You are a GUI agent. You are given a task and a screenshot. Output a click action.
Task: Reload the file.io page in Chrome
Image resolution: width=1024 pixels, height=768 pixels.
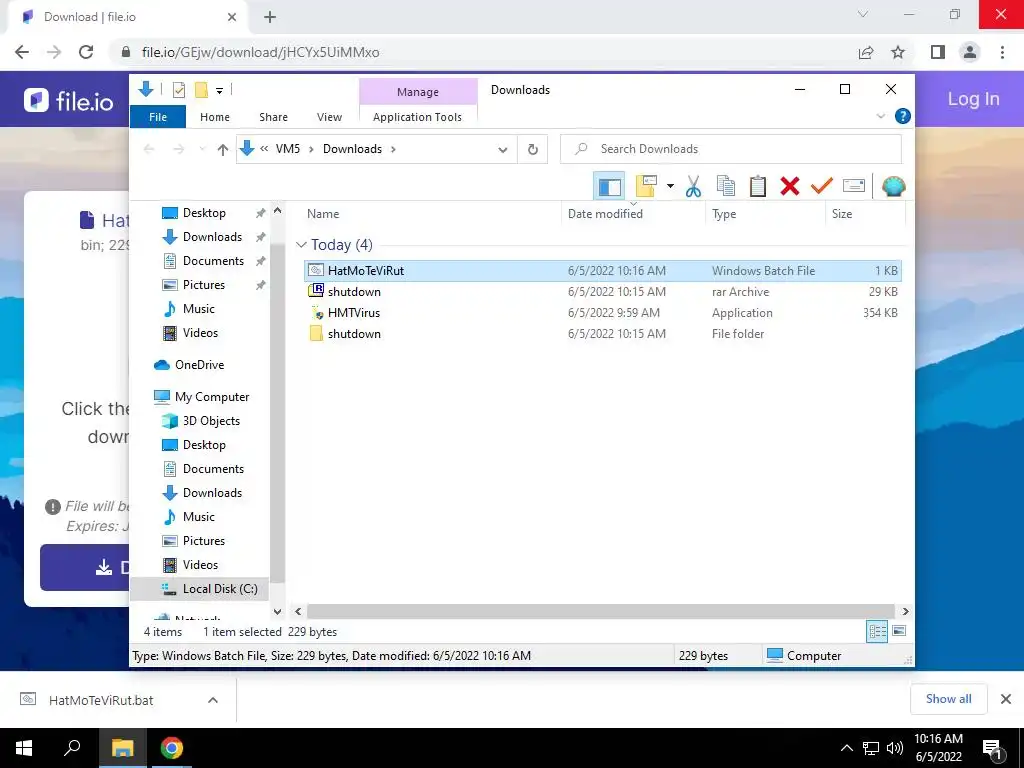point(86,52)
